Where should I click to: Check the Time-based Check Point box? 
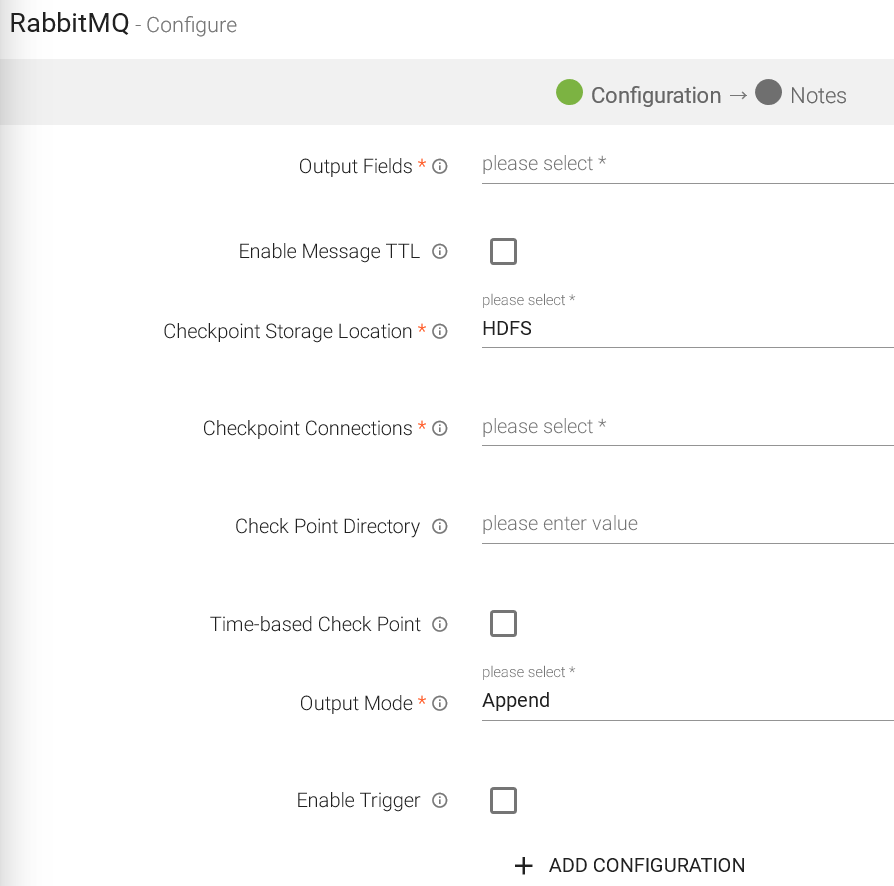pos(503,623)
